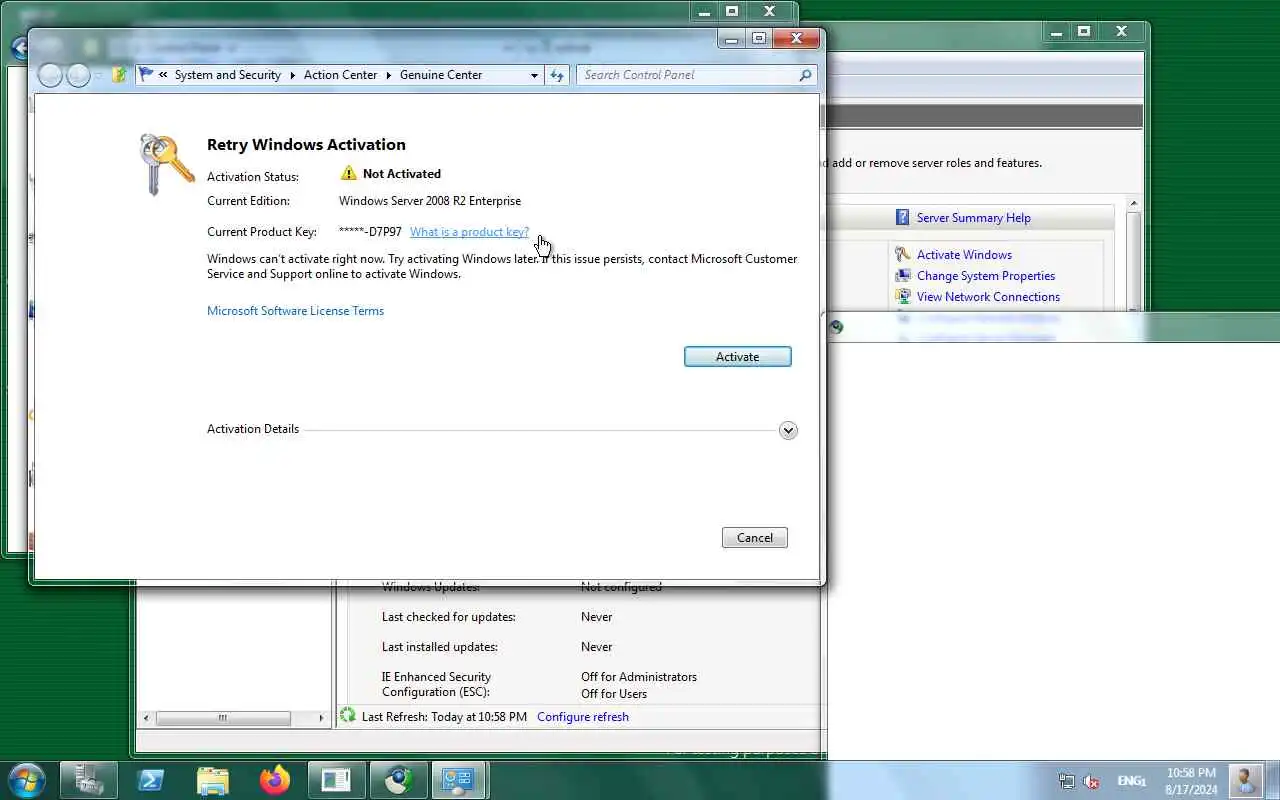
Task: Click the muted volume tray icon
Action: pyautogui.click(x=1092, y=781)
